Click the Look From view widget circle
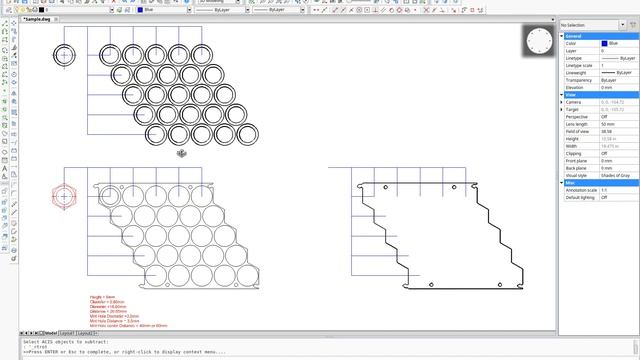Image resolution: width=640 pixels, height=360 pixels. [539, 41]
